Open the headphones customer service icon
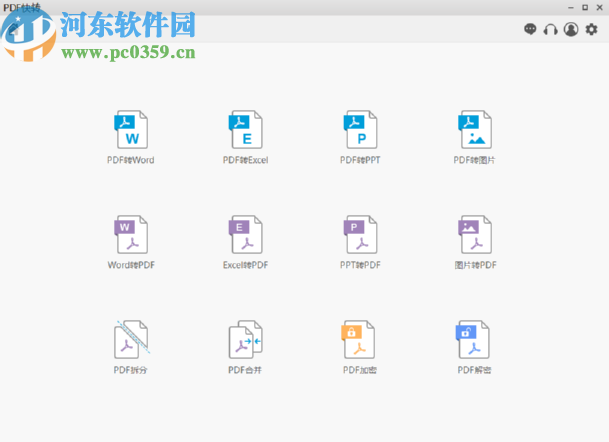The width and height of the screenshot is (609, 442). (x=550, y=29)
